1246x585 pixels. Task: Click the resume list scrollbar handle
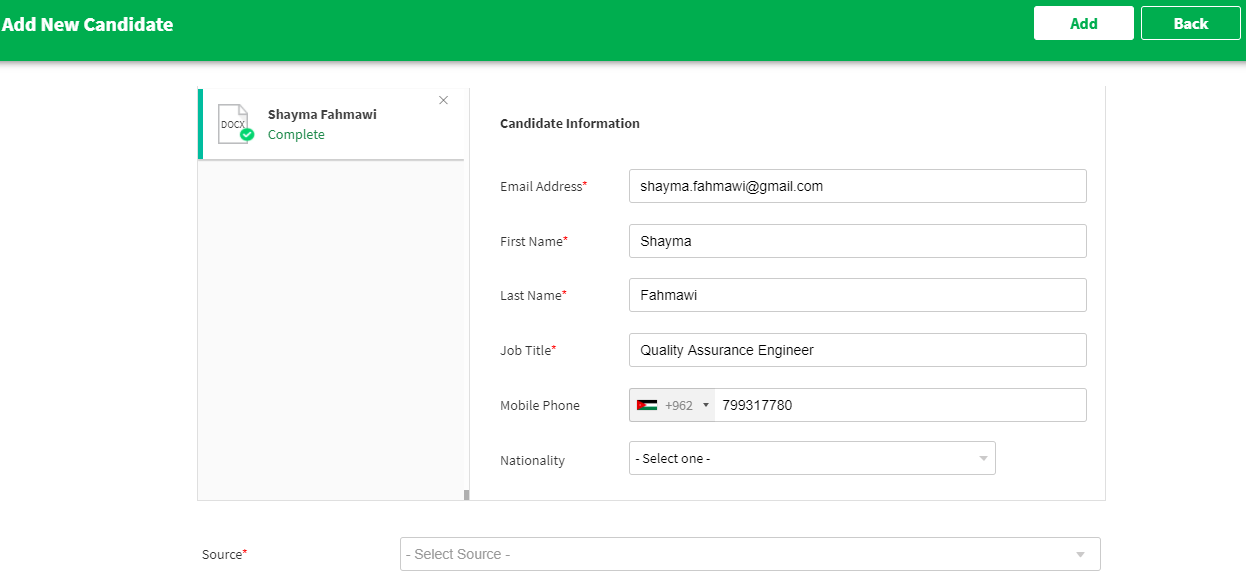coord(466,494)
